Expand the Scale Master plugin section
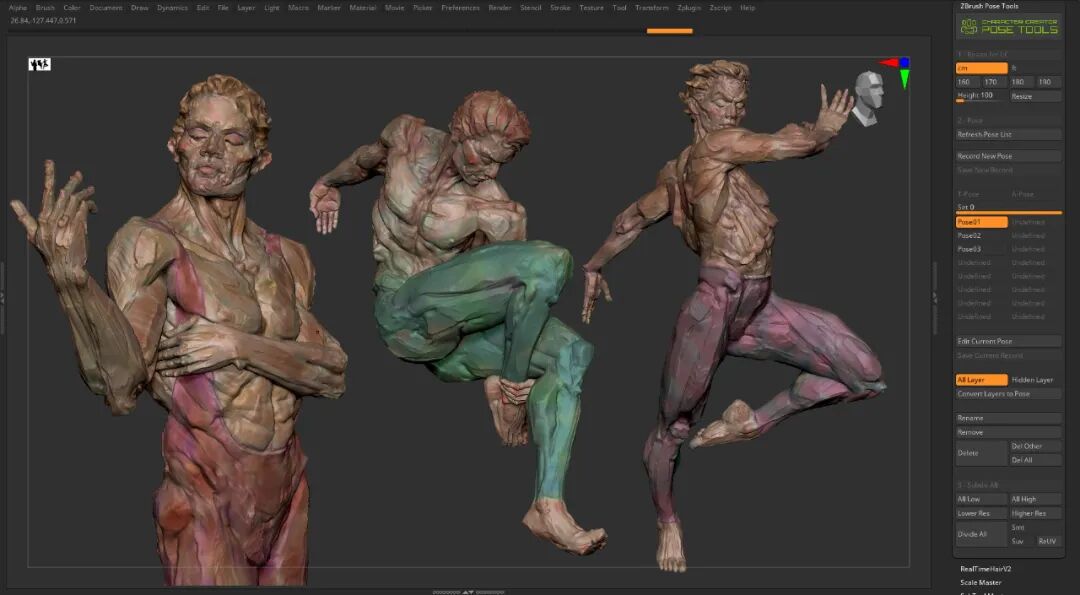The height and width of the screenshot is (595, 1080). click(981, 583)
